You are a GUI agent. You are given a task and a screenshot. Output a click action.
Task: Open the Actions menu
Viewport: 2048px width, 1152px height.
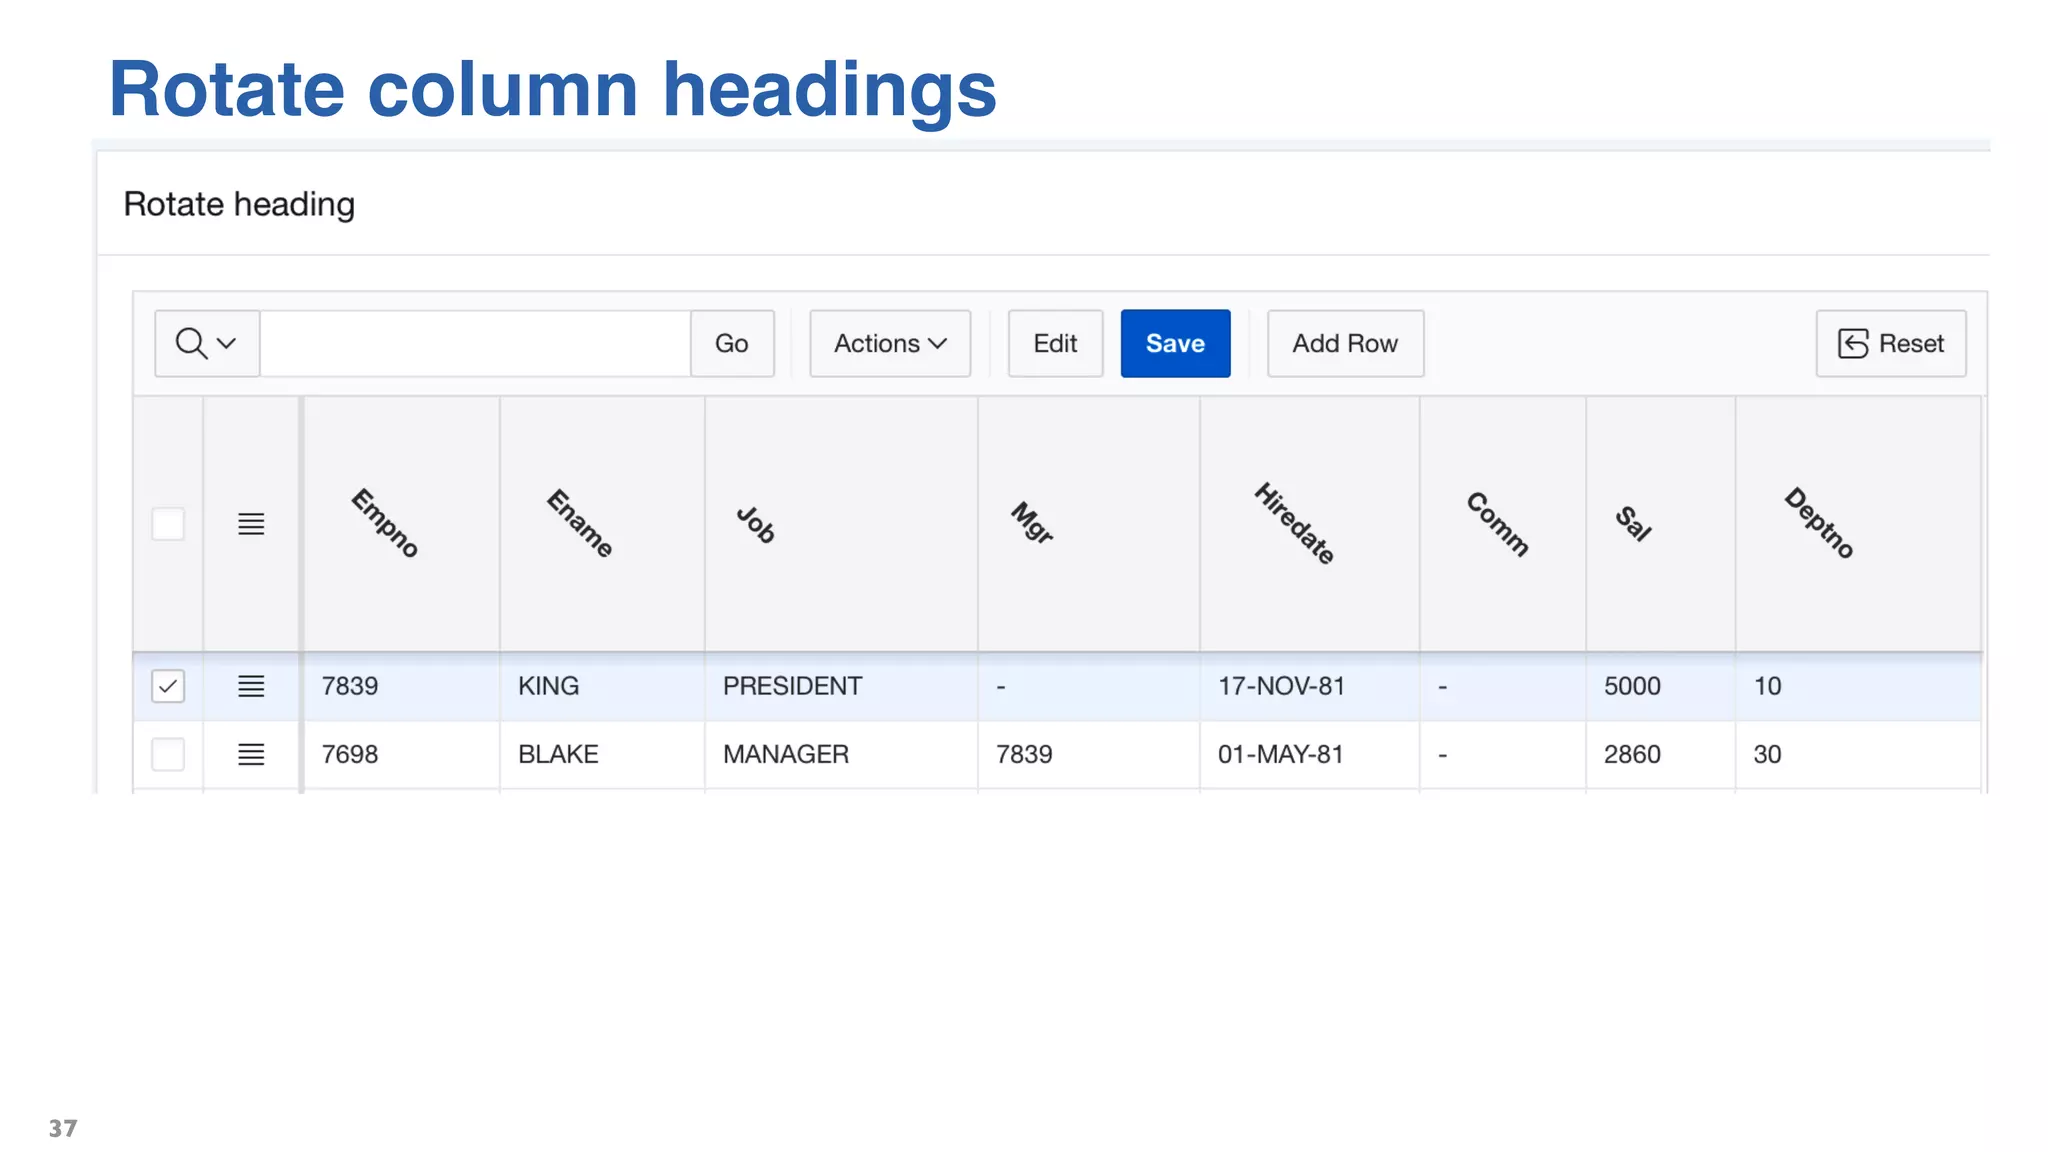click(x=890, y=343)
